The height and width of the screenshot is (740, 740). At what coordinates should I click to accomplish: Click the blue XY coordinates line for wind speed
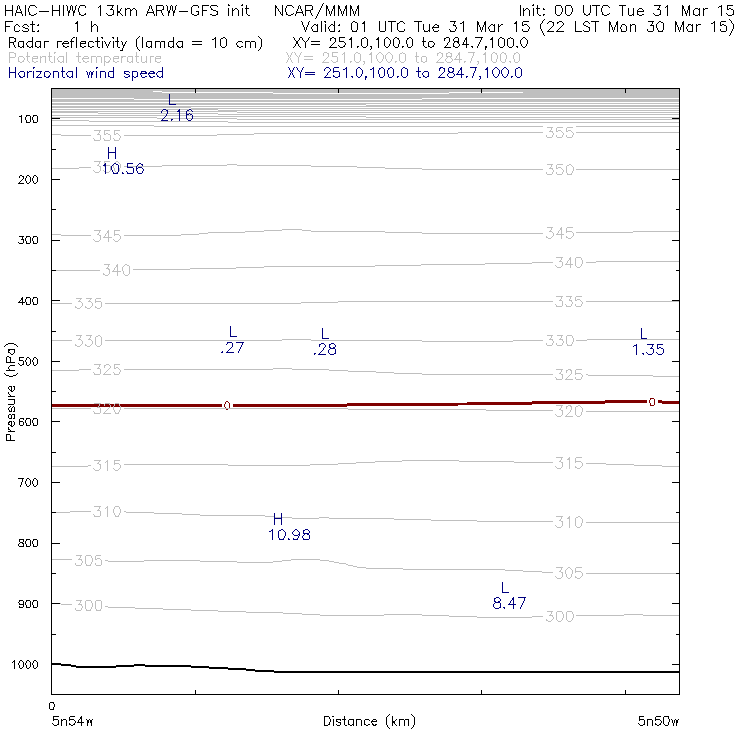click(x=405, y=73)
